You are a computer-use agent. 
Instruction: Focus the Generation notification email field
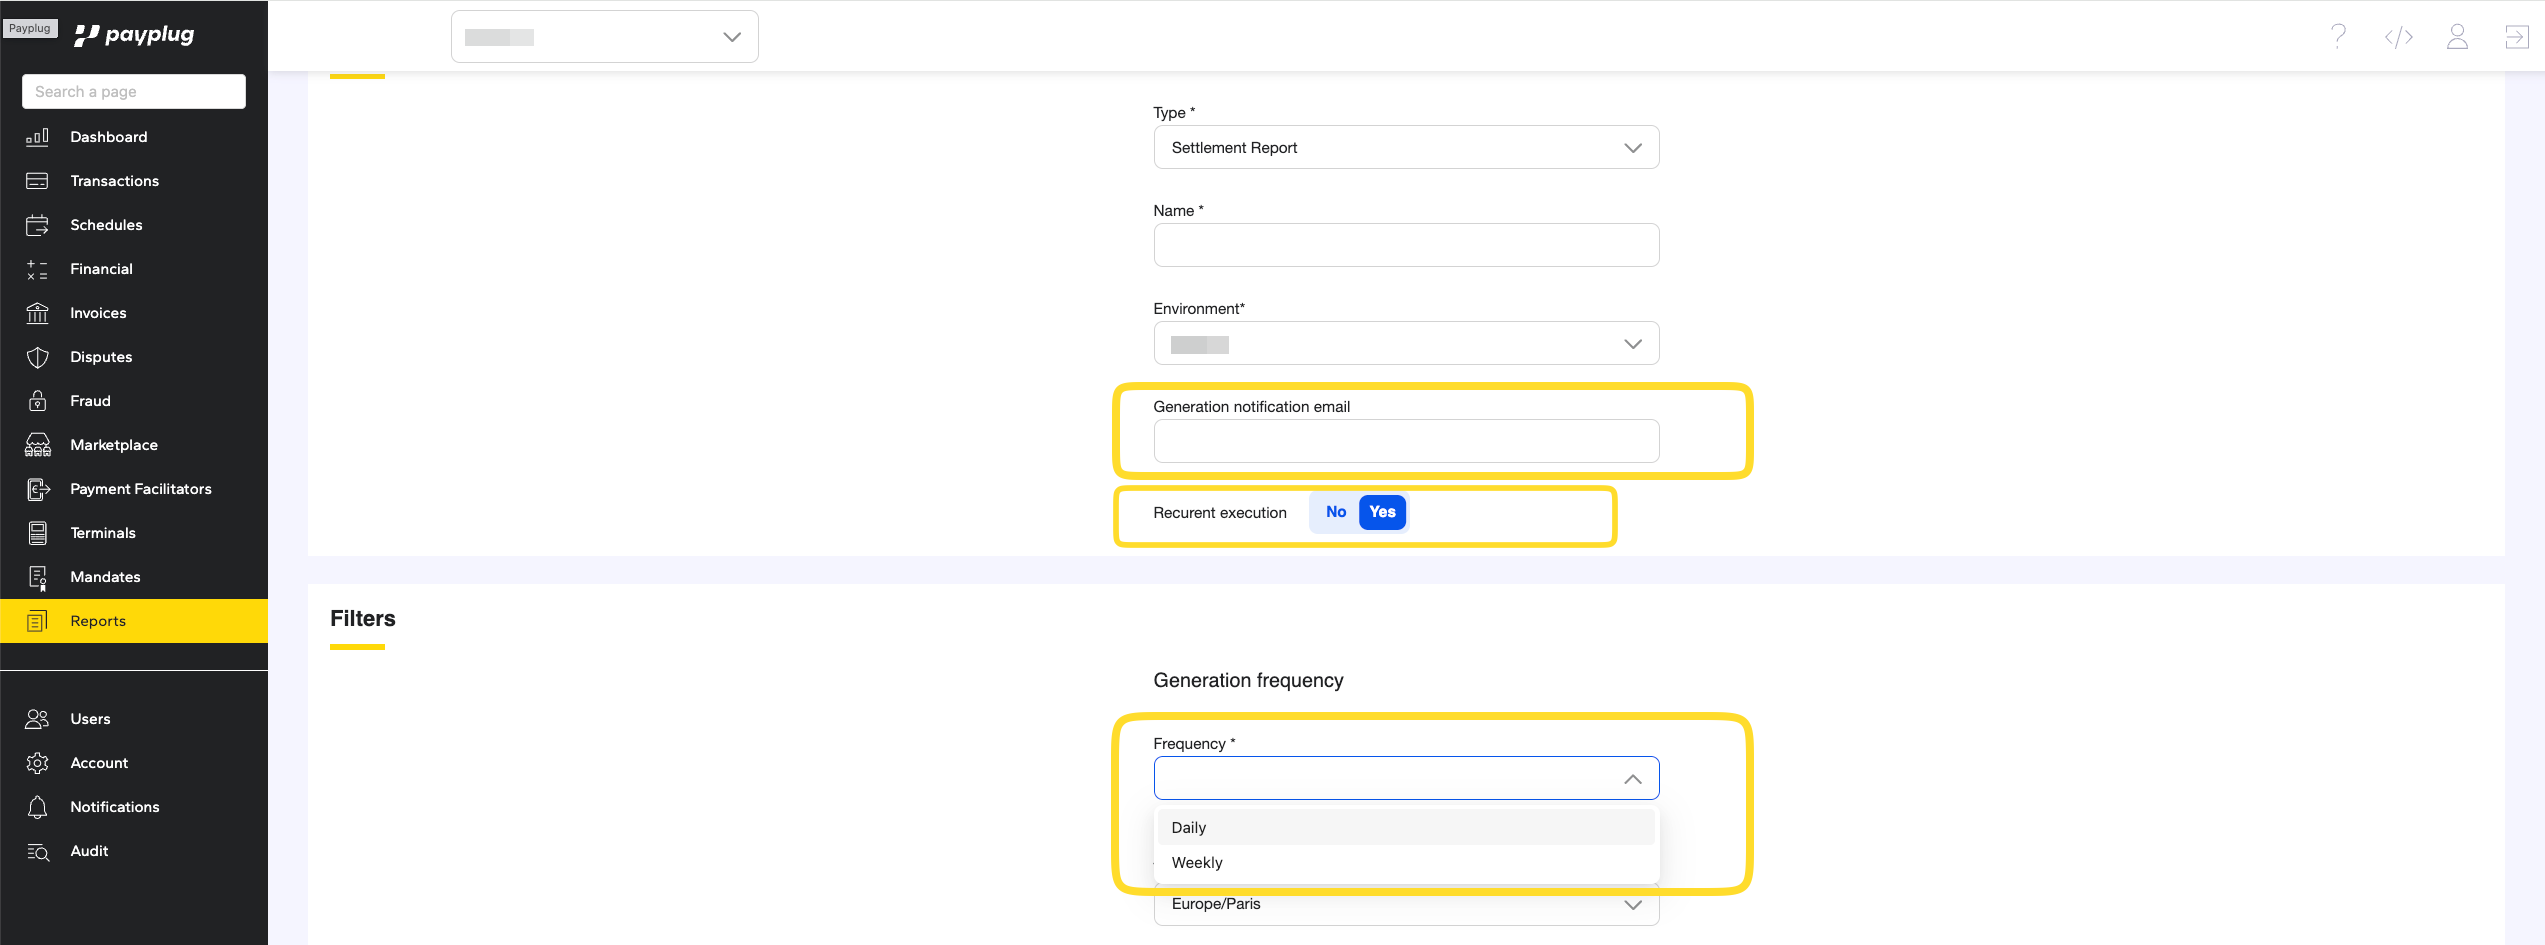[x=1405, y=442]
